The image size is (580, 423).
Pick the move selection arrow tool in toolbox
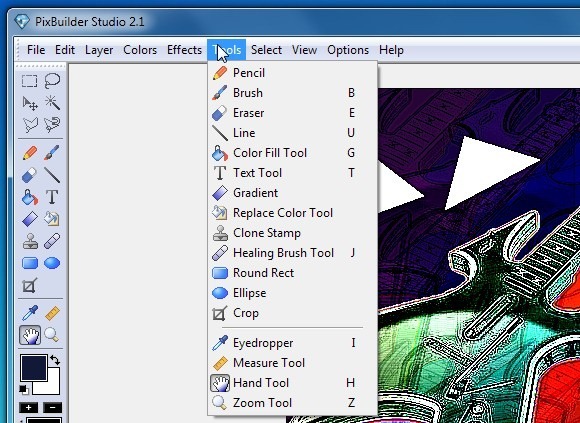30,103
